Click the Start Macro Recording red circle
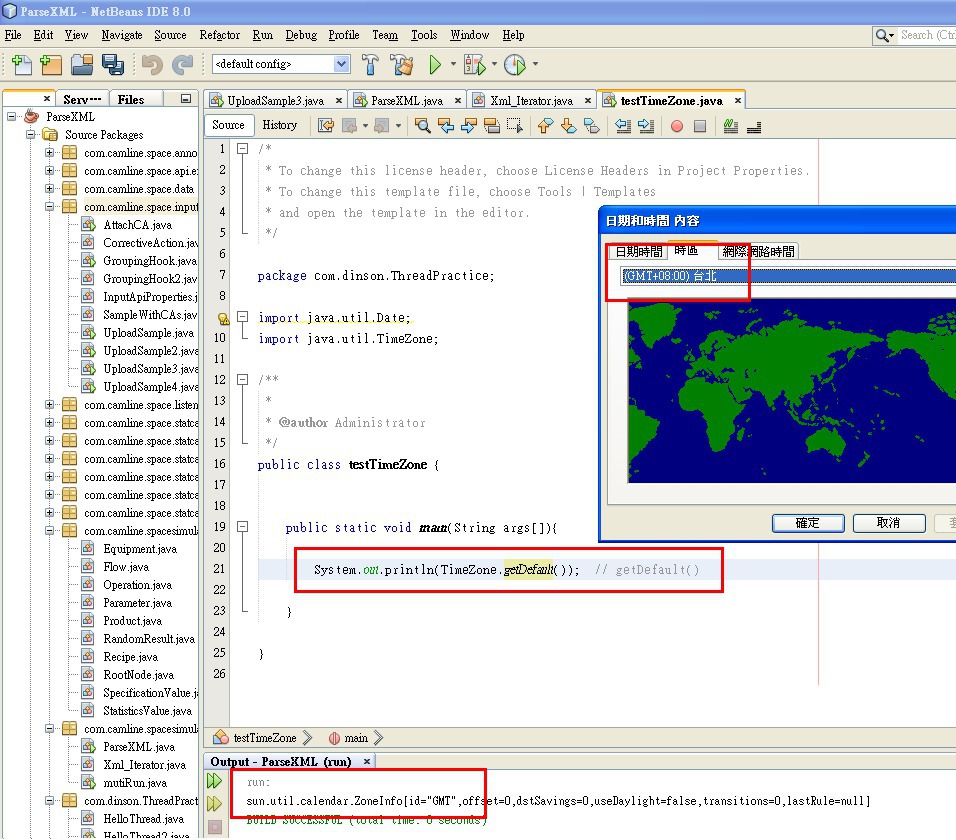956x840 pixels. pos(677,126)
